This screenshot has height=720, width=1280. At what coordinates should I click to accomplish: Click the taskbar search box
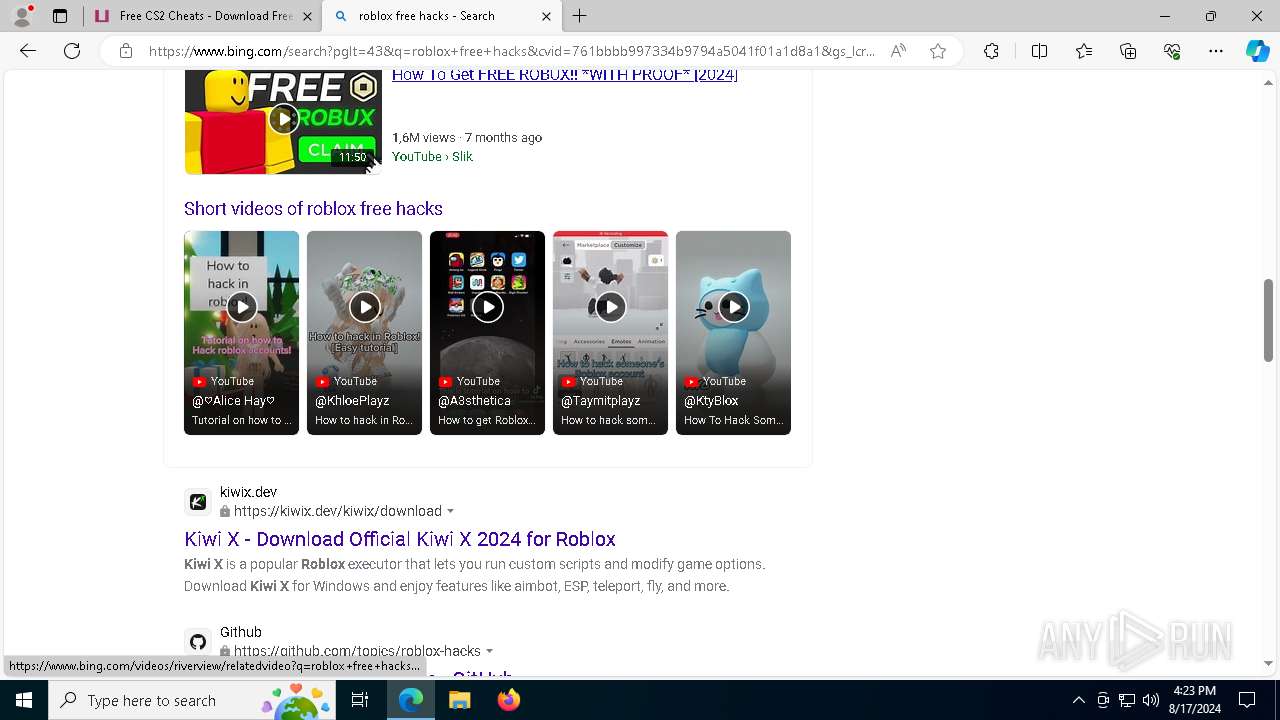click(x=194, y=700)
